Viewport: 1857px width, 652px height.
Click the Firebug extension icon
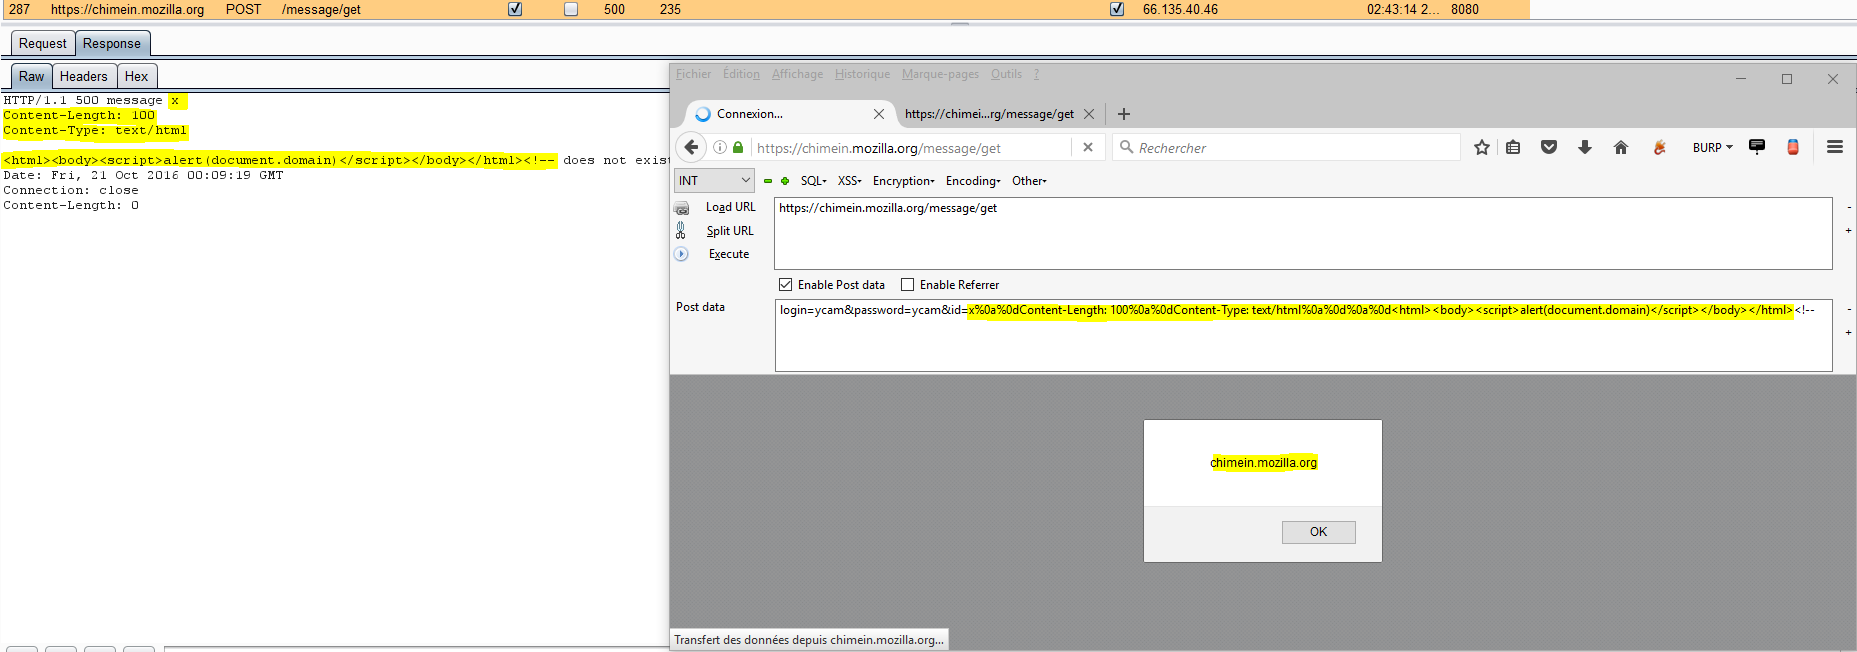(1659, 147)
